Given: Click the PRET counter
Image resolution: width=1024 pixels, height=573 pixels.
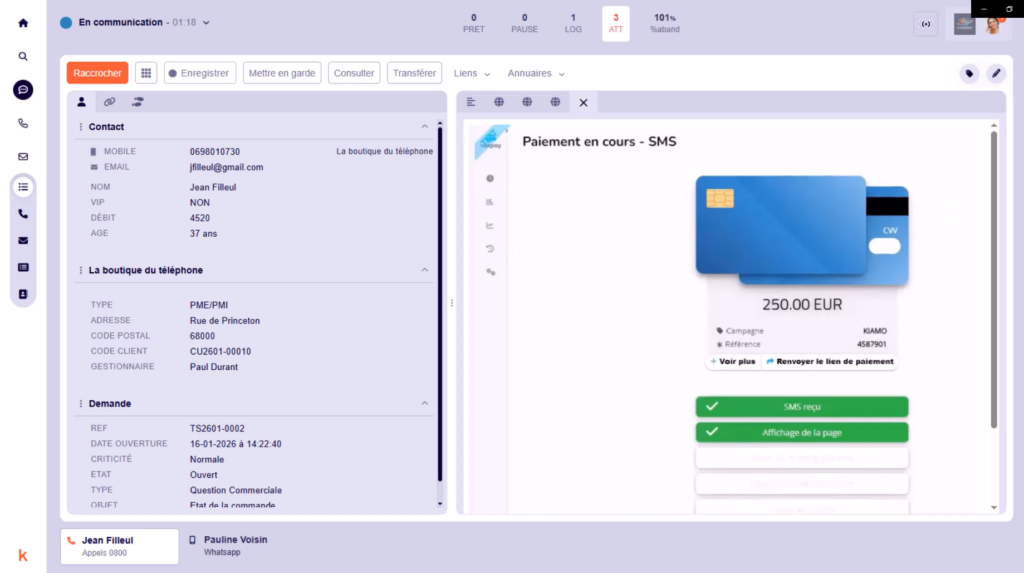Looking at the screenshot, I should pyautogui.click(x=474, y=24).
